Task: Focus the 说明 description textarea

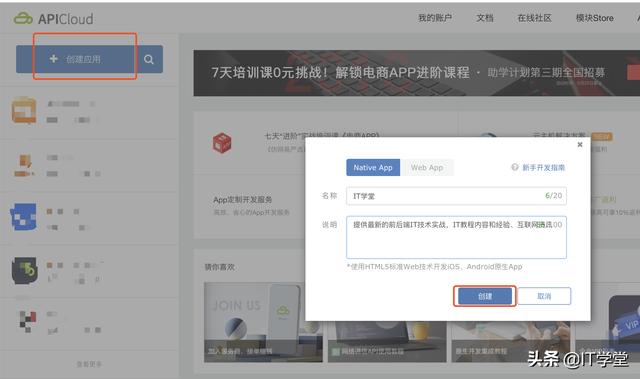Action: pos(456,237)
